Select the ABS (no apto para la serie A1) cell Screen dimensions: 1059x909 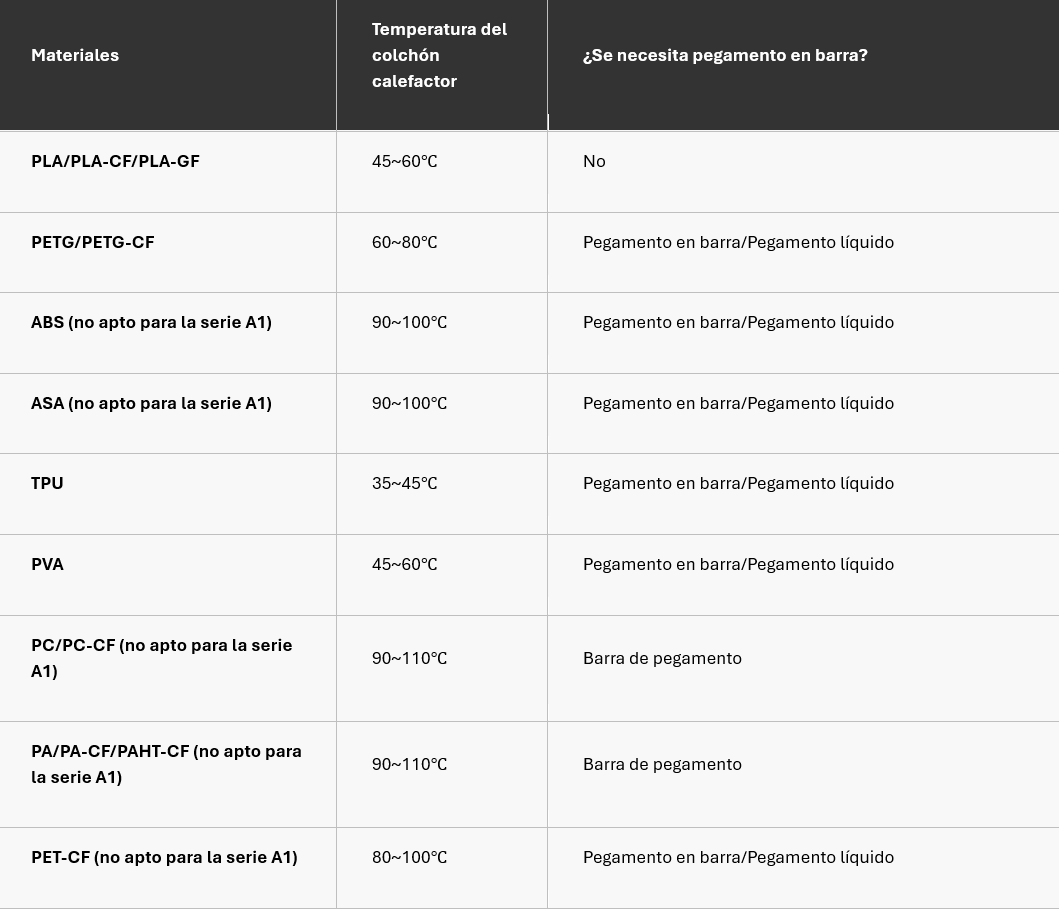click(x=151, y=322)
